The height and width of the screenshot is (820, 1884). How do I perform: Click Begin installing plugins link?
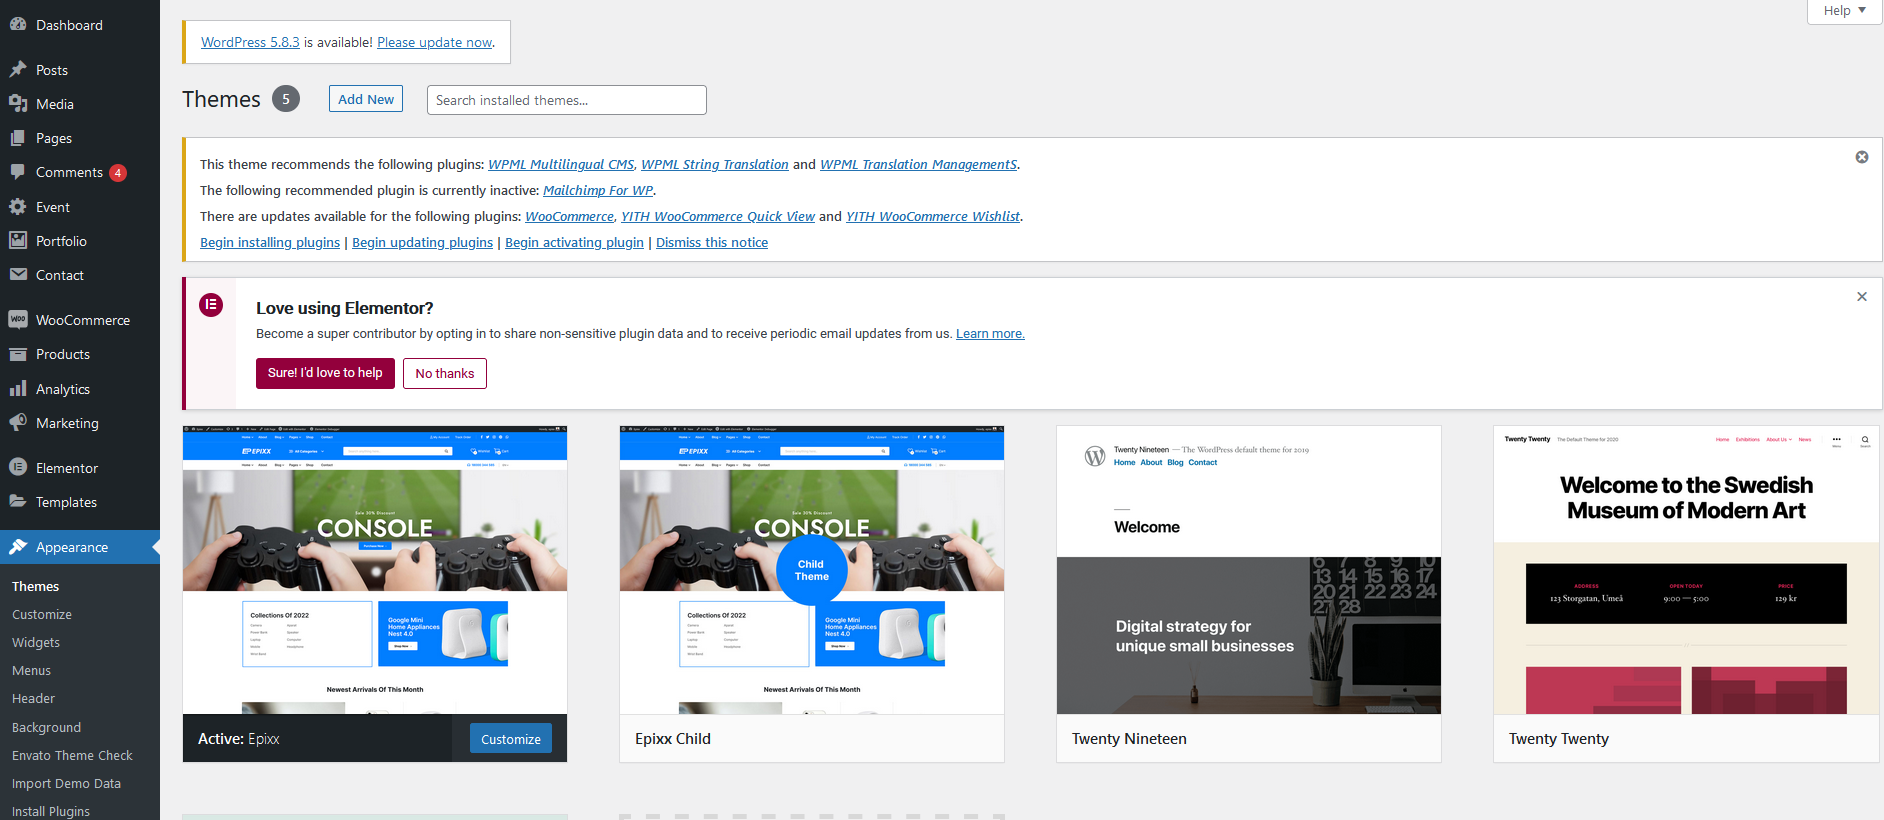270,242
